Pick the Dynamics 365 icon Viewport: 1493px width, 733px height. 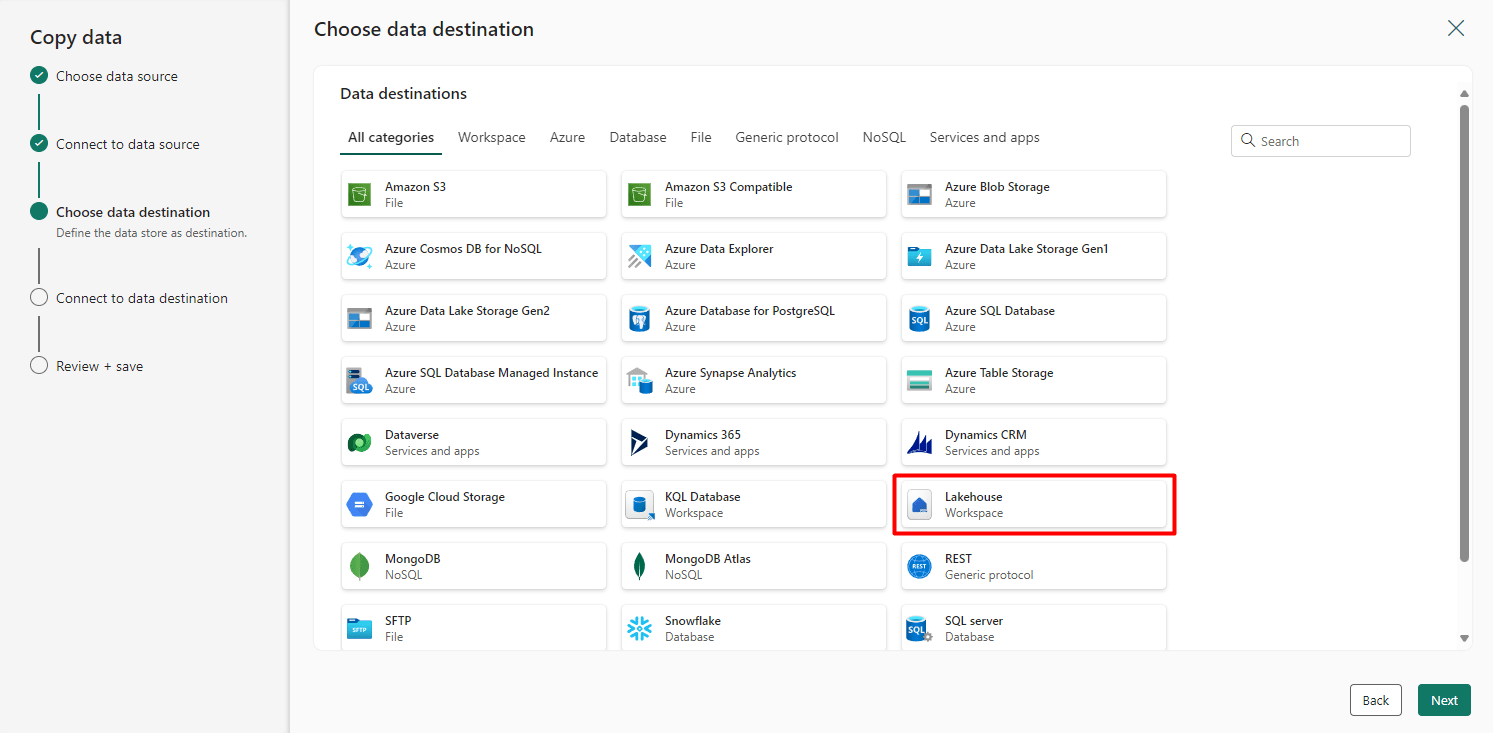click(x=639, y=443)
